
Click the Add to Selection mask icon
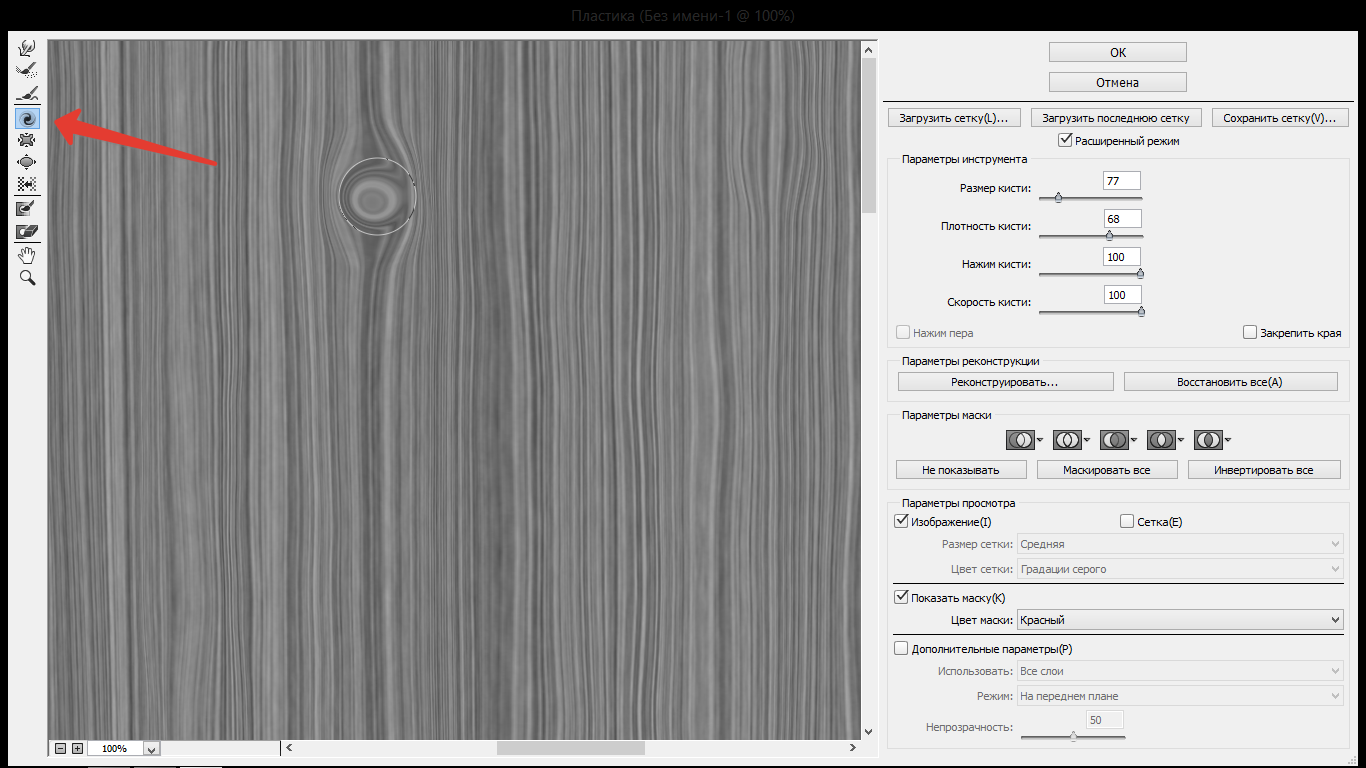1067,439
